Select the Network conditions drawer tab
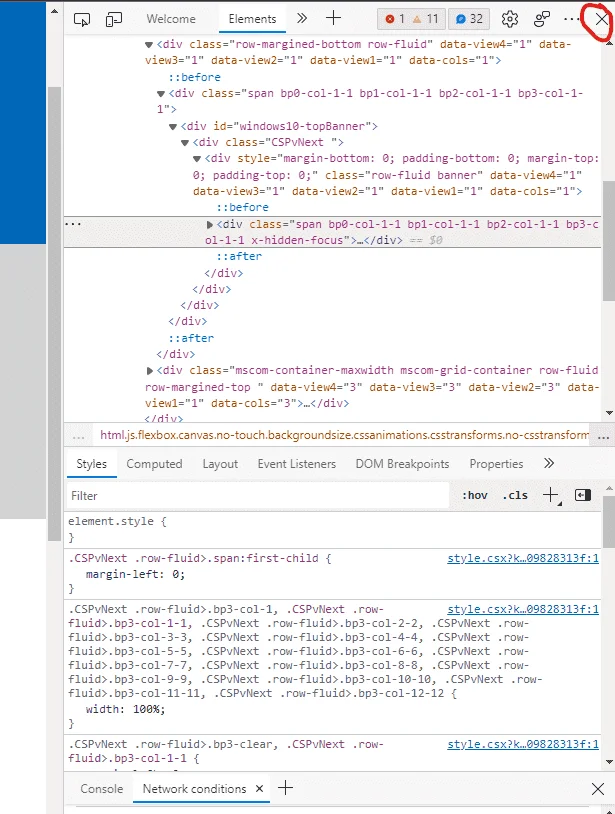This screenshot has width=615, height=814. point(195,789)
